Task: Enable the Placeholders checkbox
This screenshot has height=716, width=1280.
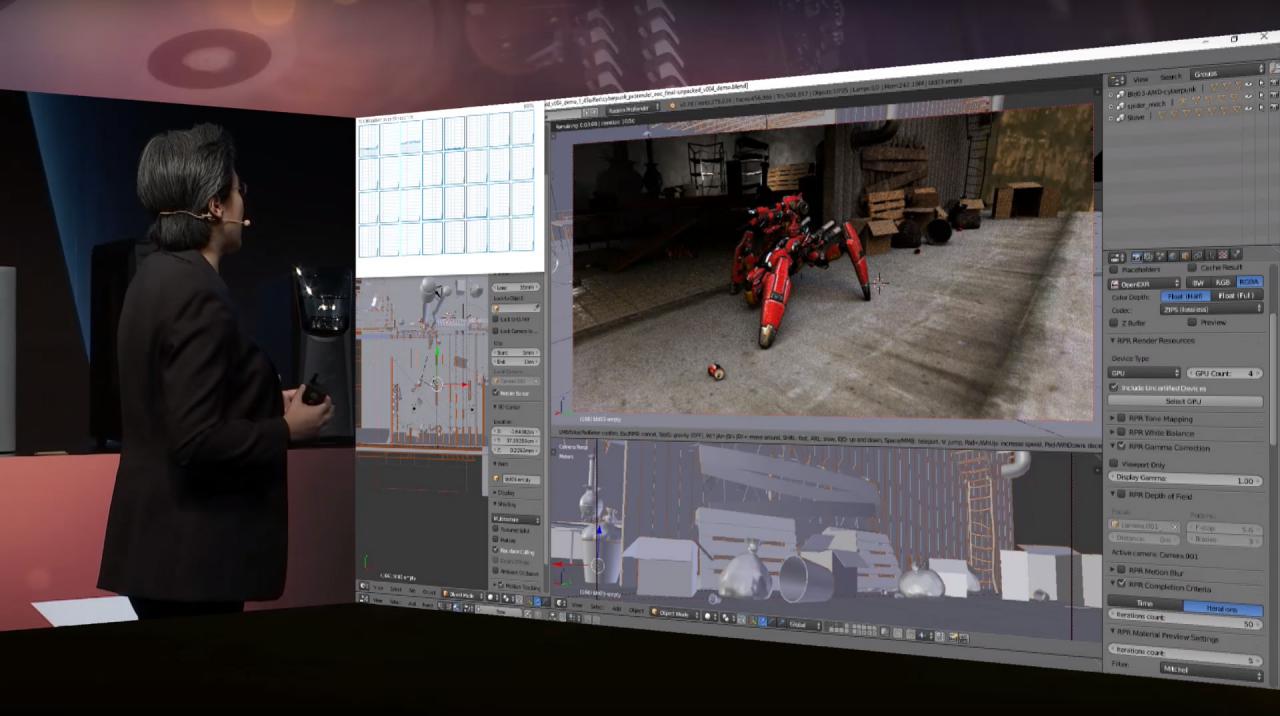Action: pyautogui.click(x=1113, y=269)
